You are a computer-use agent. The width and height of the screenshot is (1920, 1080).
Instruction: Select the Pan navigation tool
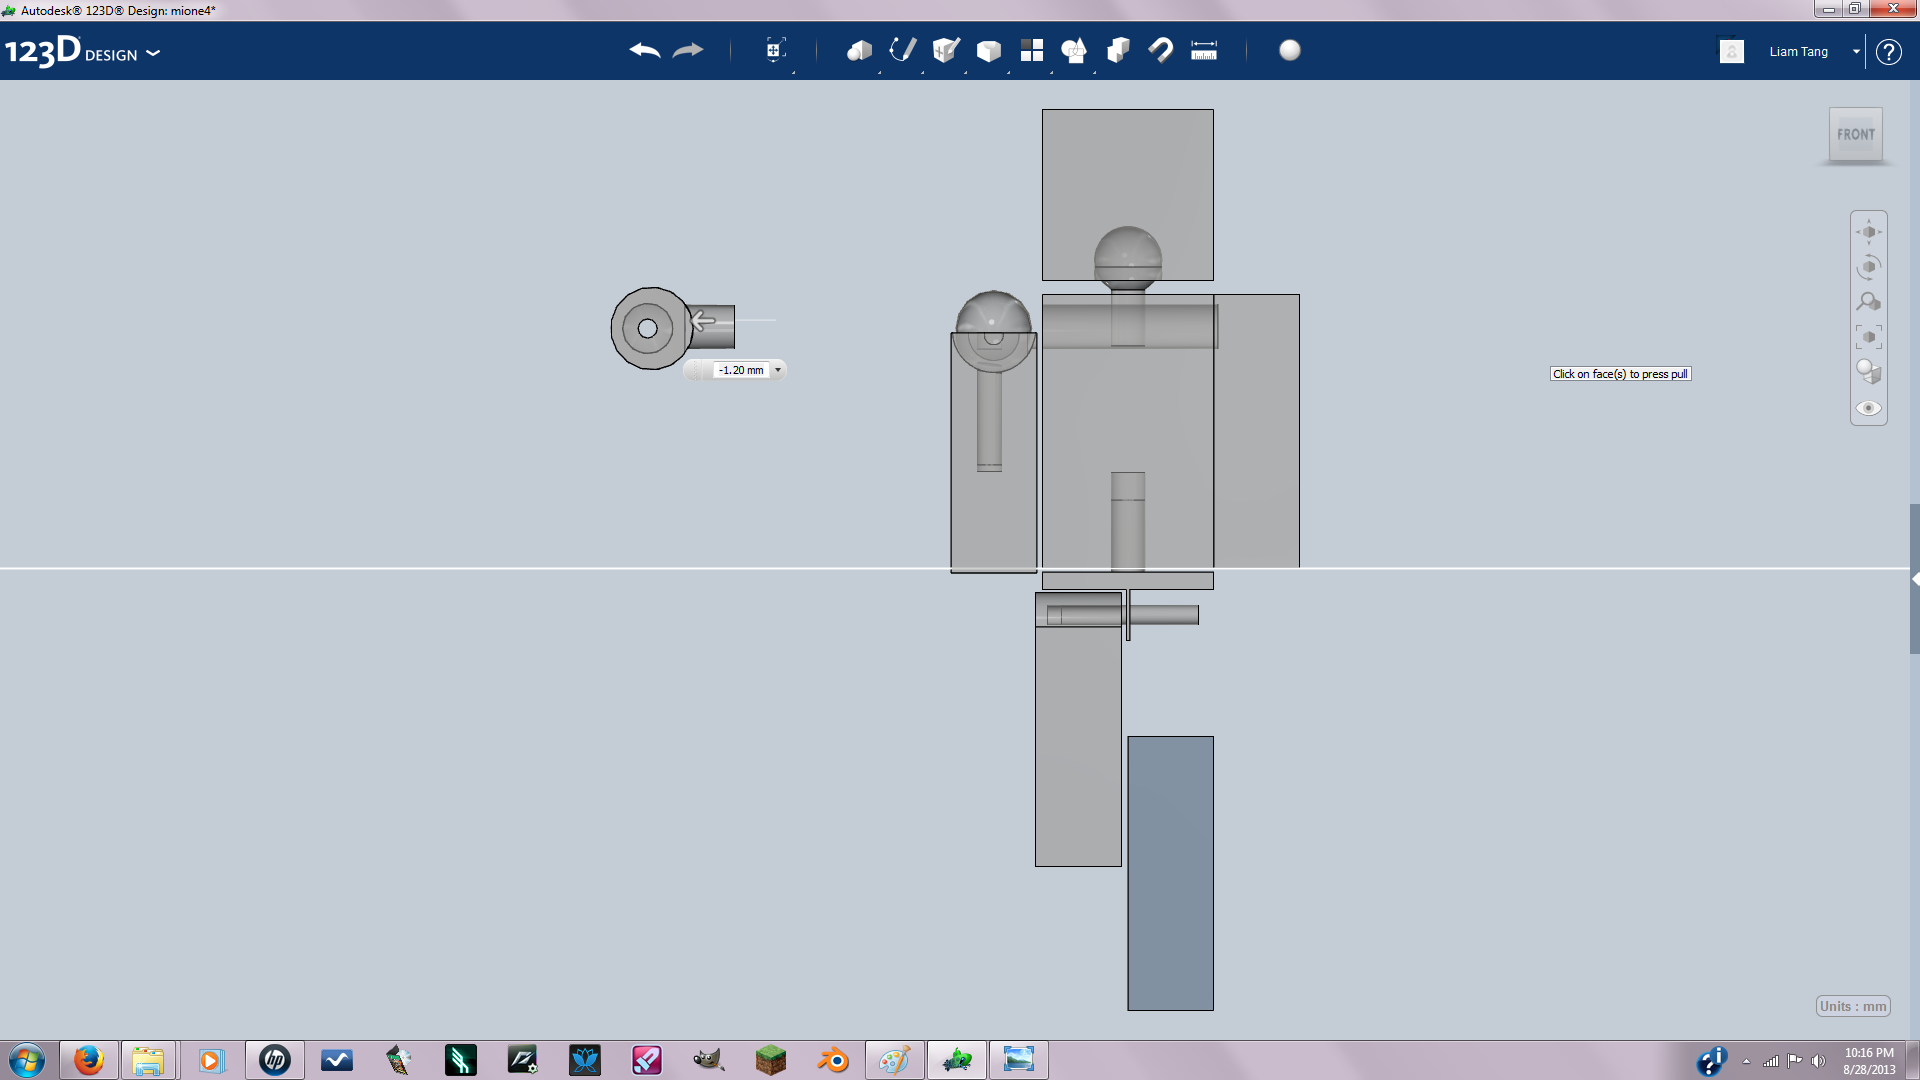[1868, 232]
